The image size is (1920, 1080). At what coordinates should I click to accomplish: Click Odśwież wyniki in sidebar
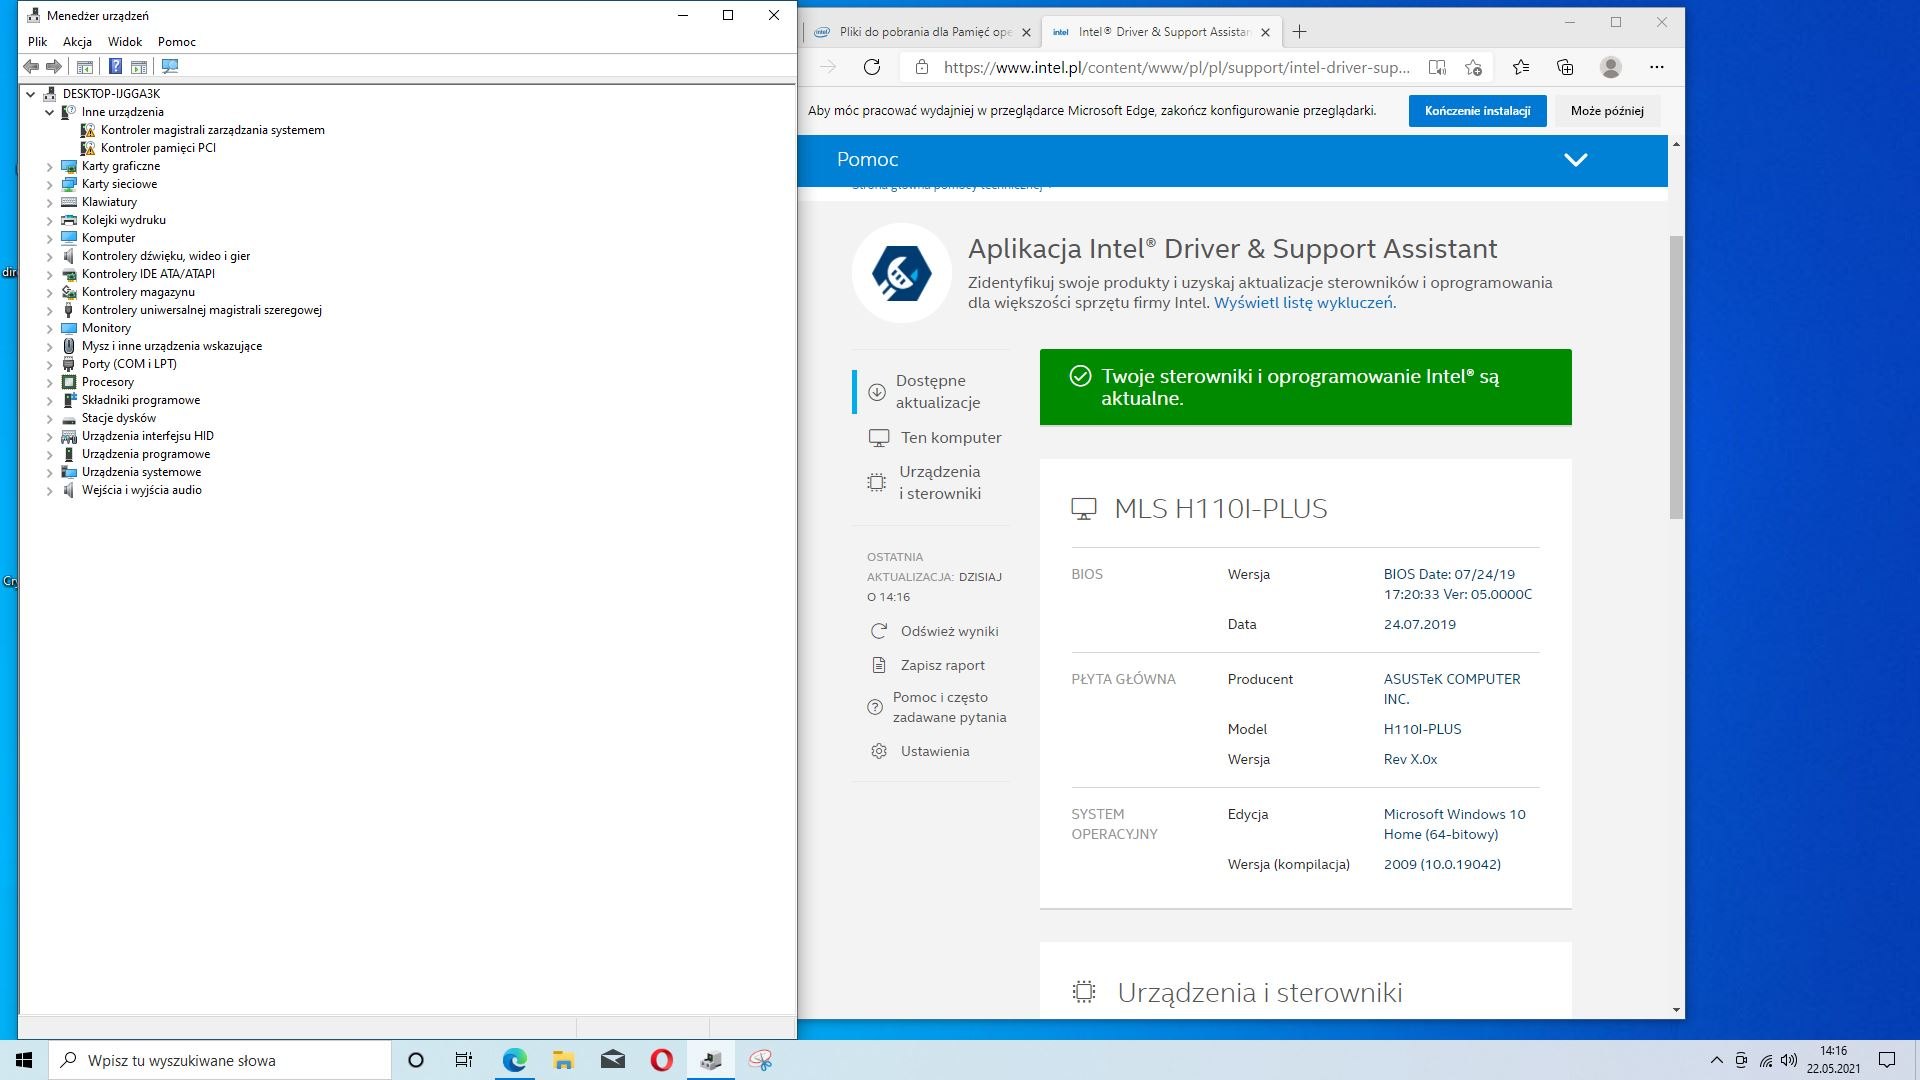pos(948,631)
